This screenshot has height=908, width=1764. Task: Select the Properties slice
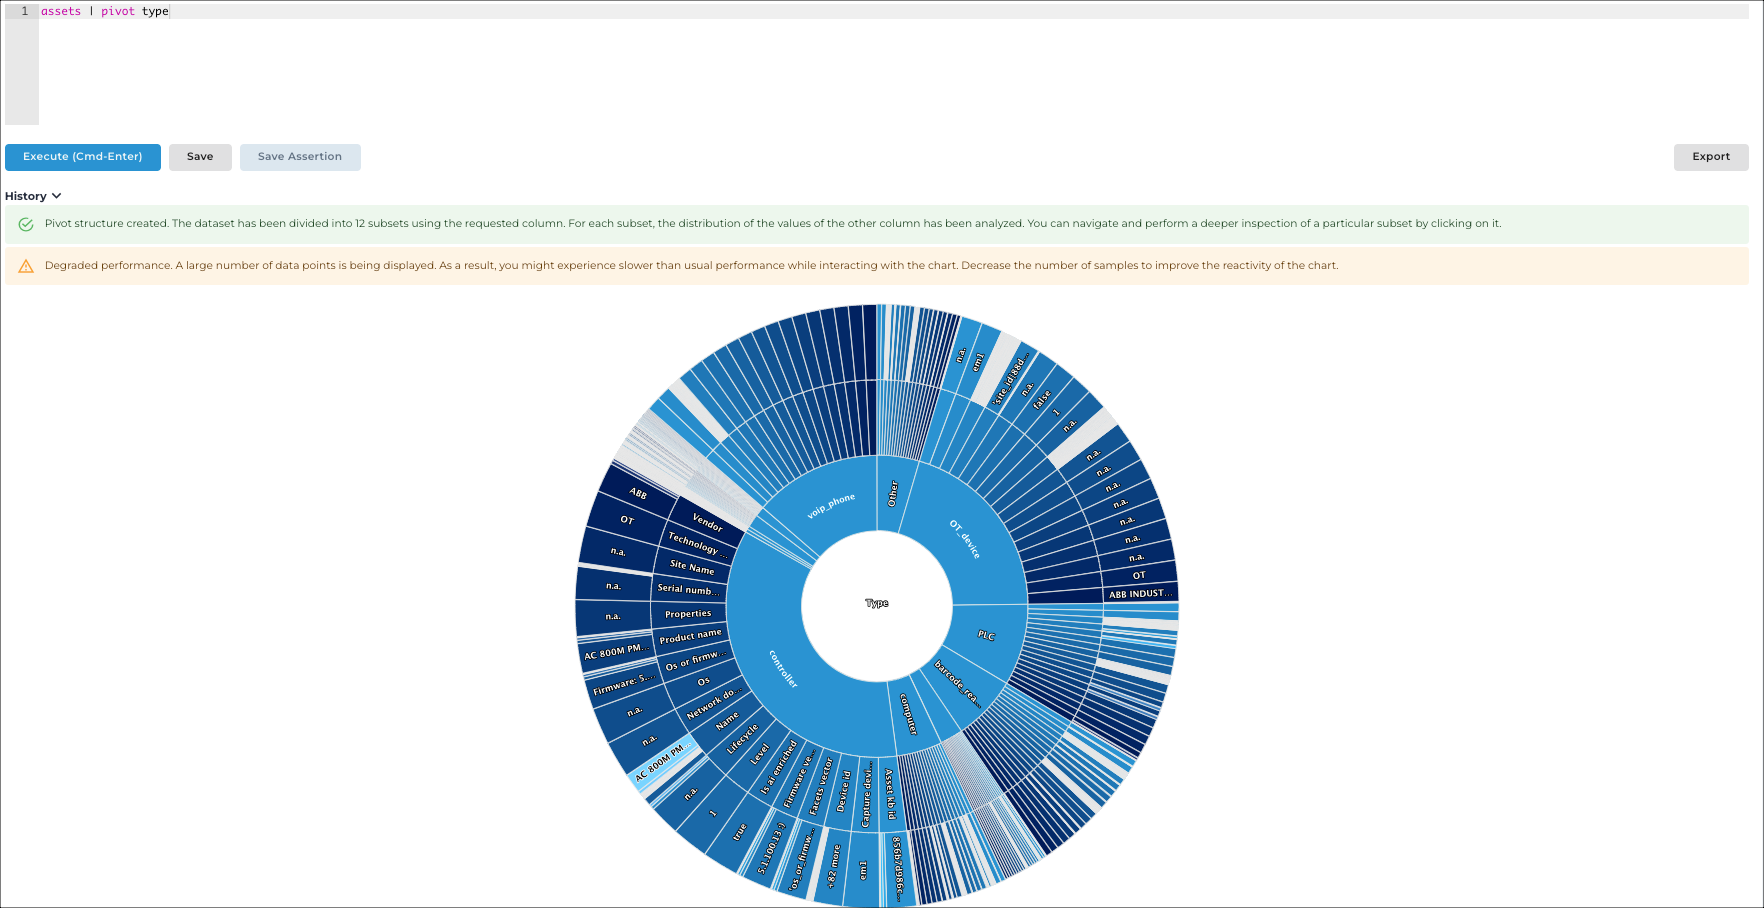click(688, 614)
